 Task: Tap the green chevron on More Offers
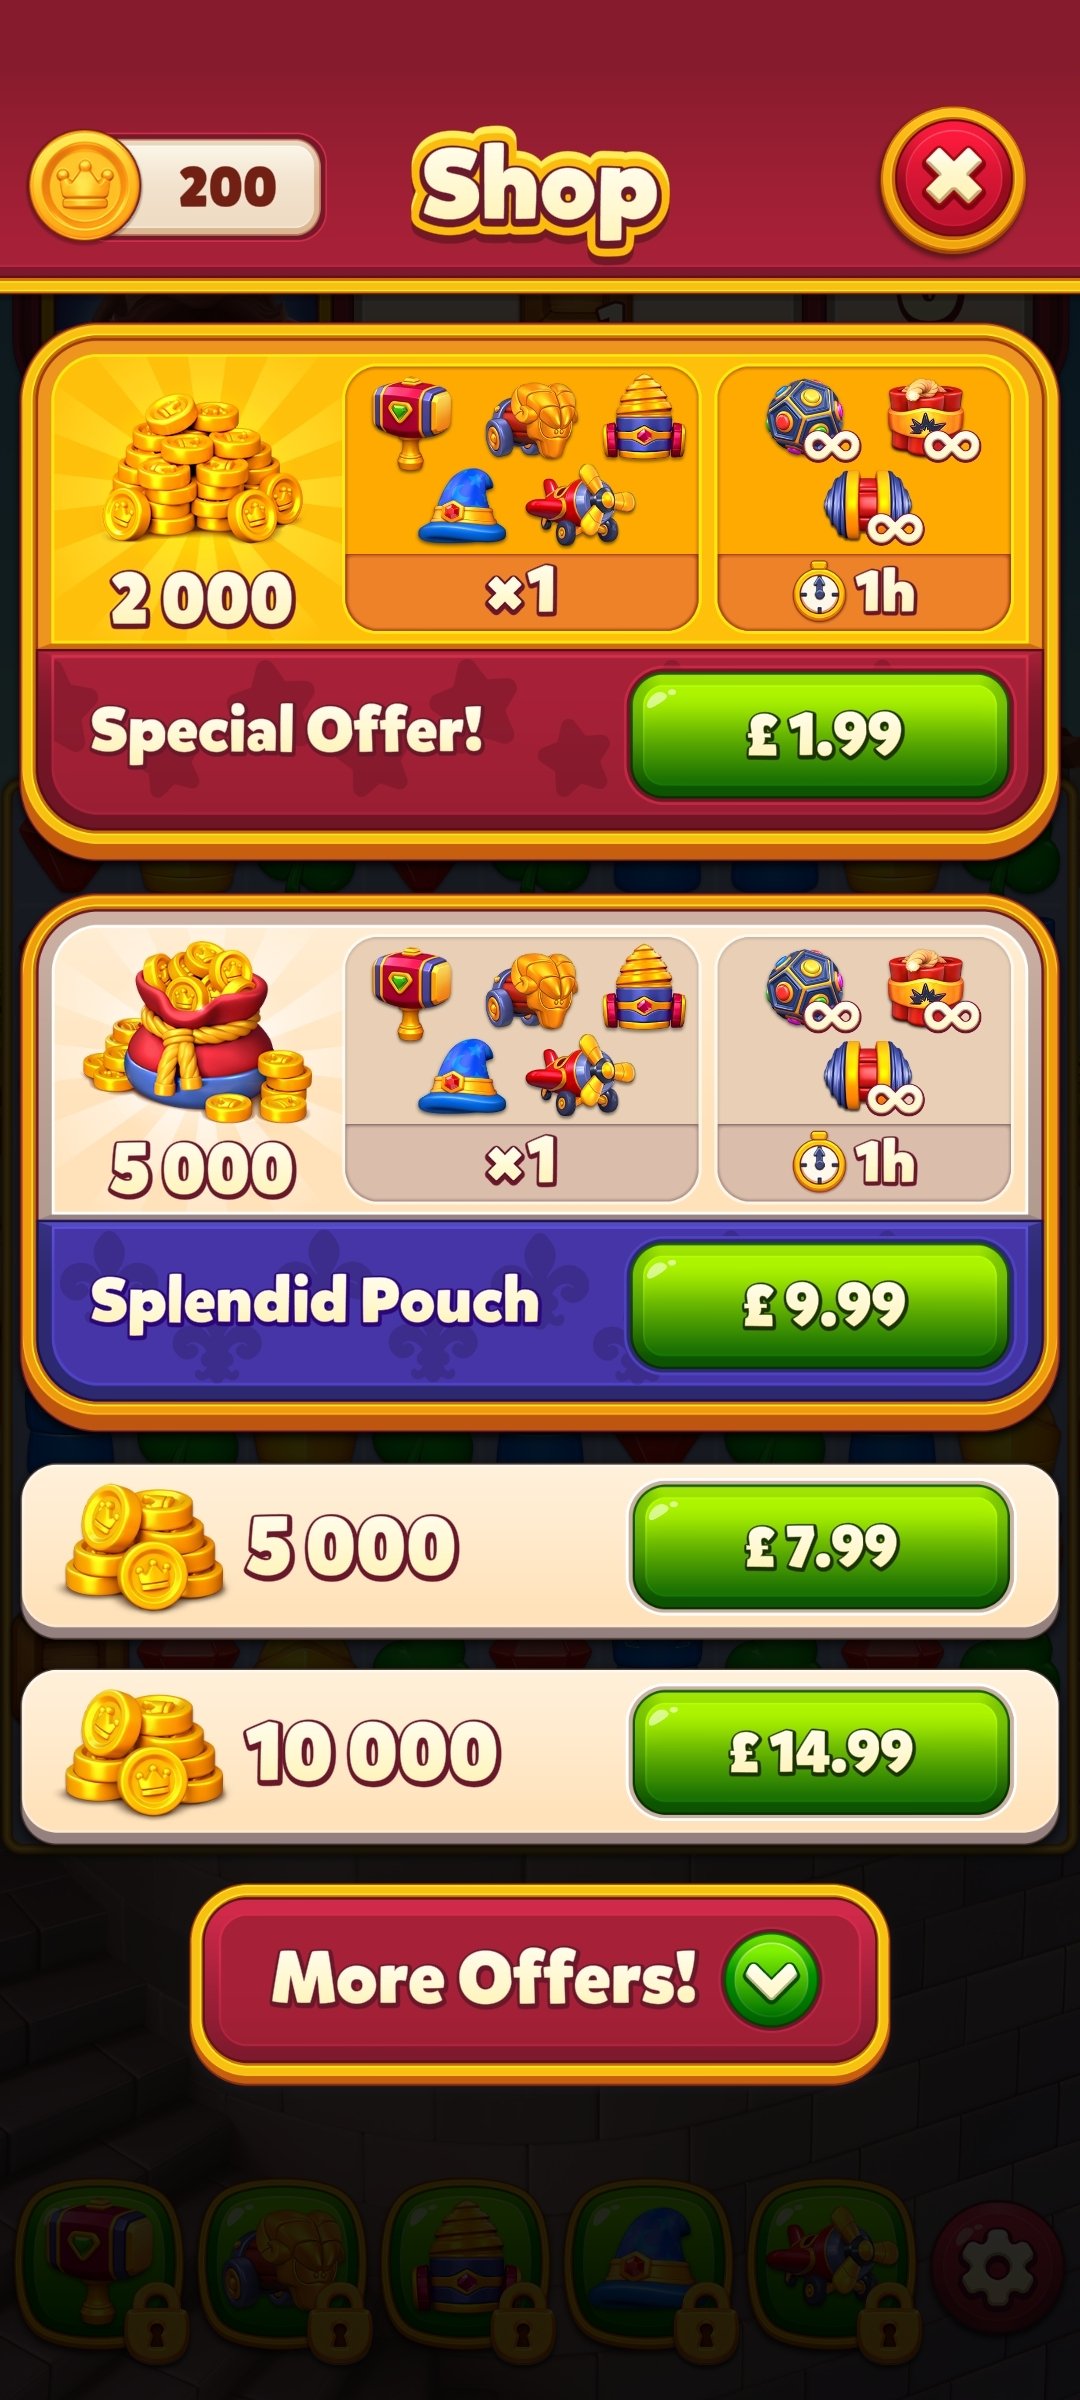(772, 1980)
